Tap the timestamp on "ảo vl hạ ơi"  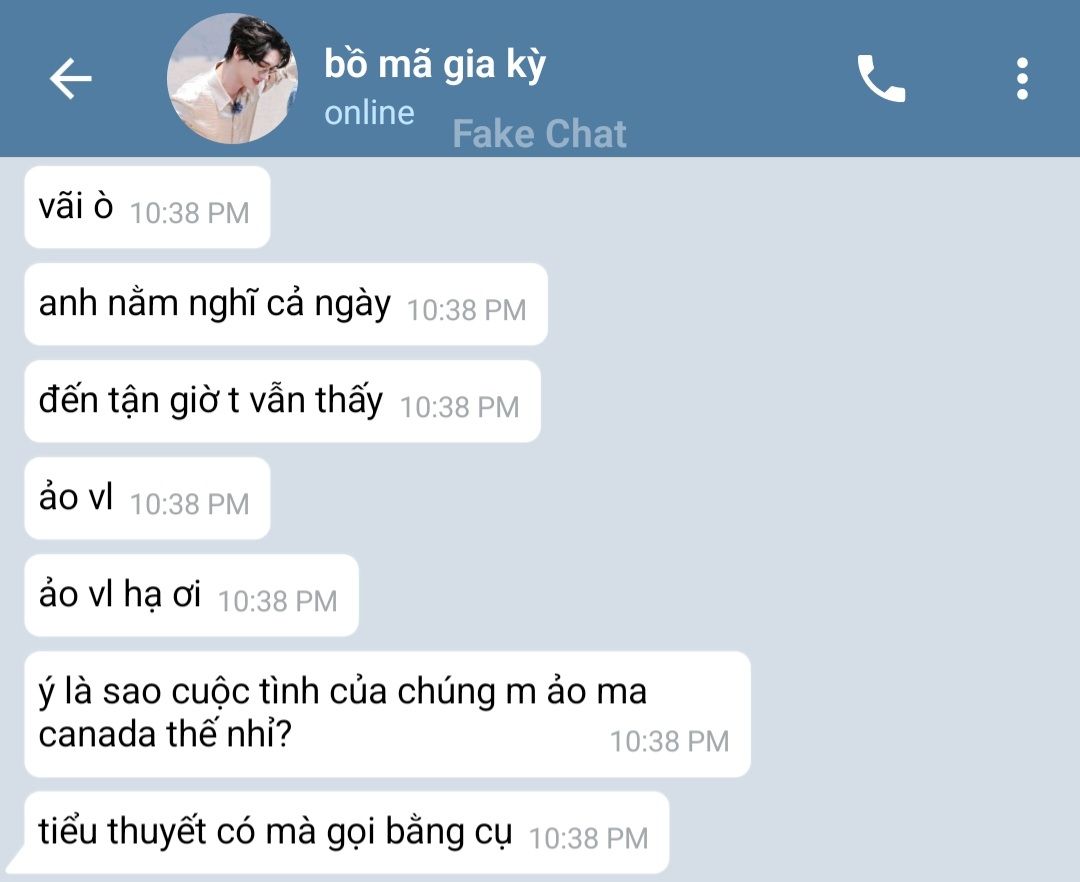278,601
